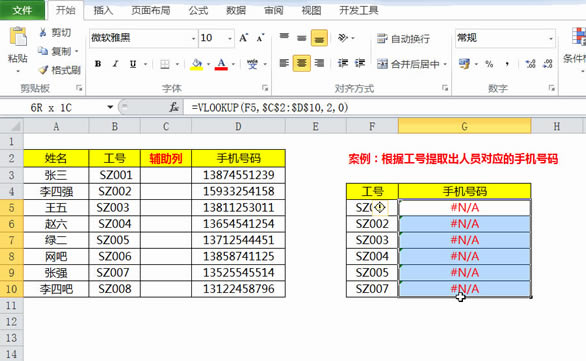Increase the indent
The image size is (586, 361).
click(360, 63)
